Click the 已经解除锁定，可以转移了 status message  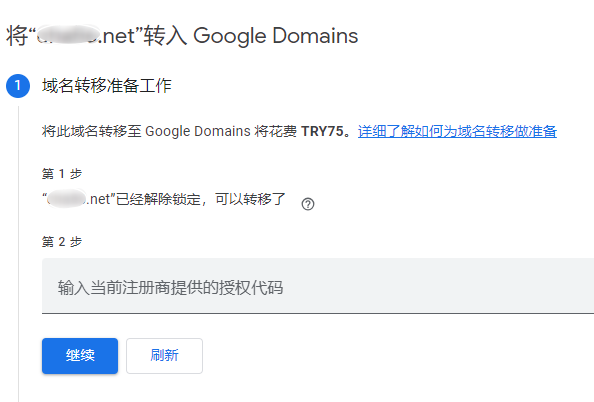(200, 199)
